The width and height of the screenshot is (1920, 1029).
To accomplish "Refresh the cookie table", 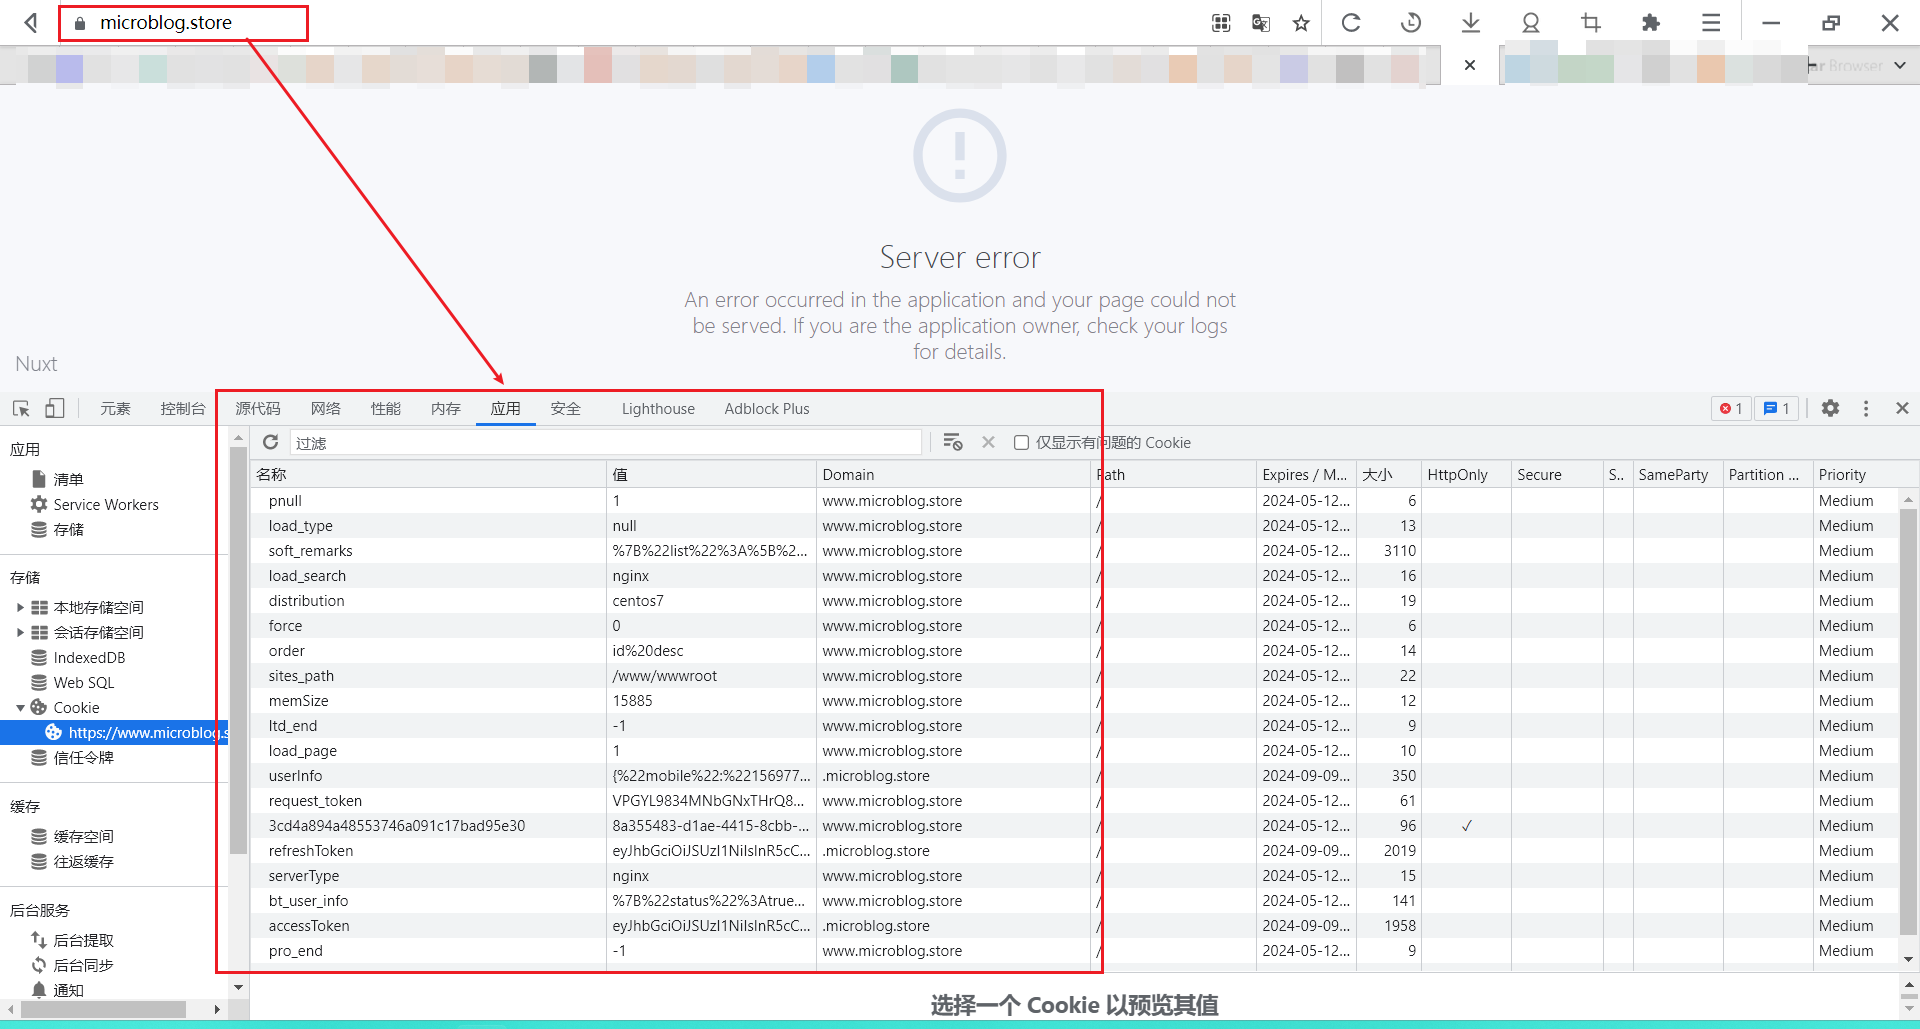I will tap(270, 442).
